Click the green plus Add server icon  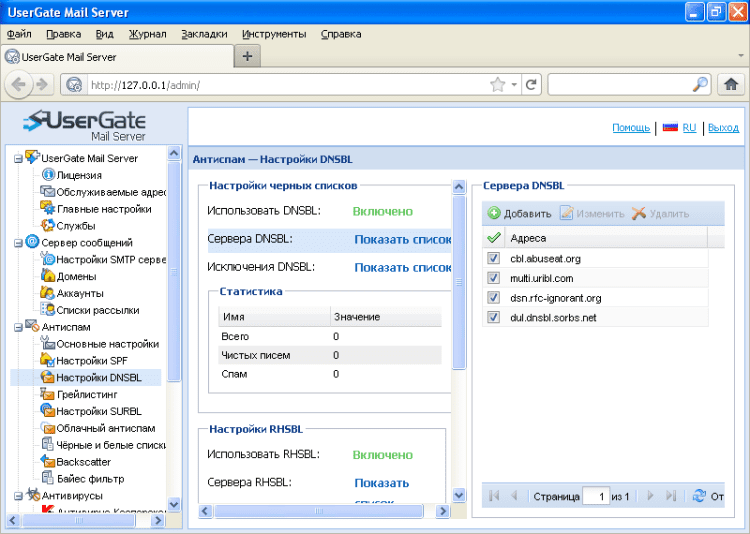pos(494,214)
